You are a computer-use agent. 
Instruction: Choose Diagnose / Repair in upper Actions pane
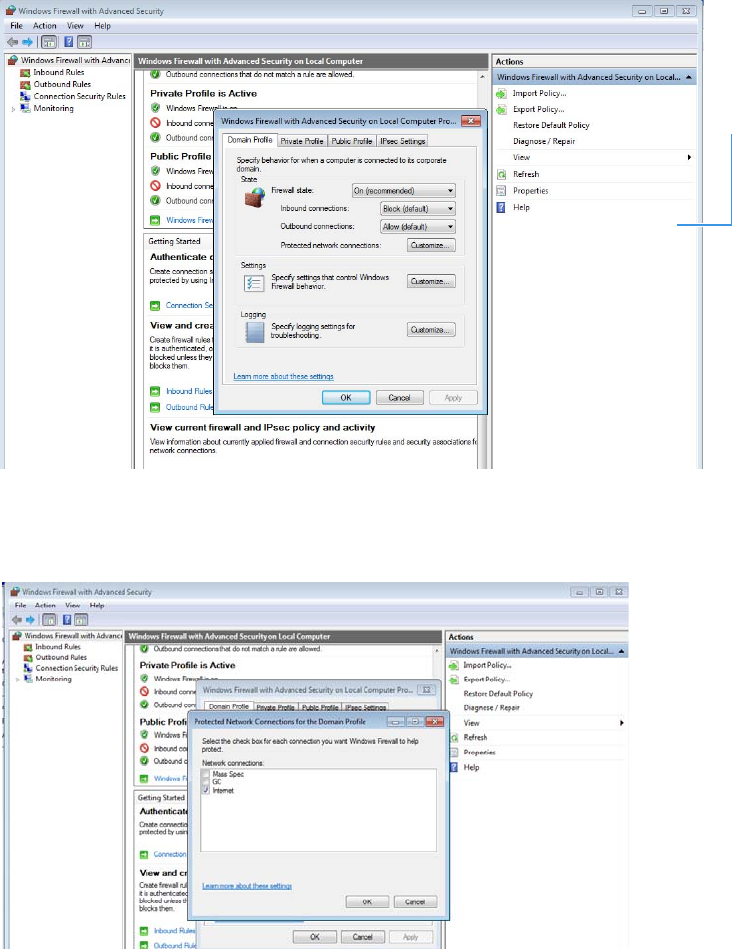(x=544, y=141)
